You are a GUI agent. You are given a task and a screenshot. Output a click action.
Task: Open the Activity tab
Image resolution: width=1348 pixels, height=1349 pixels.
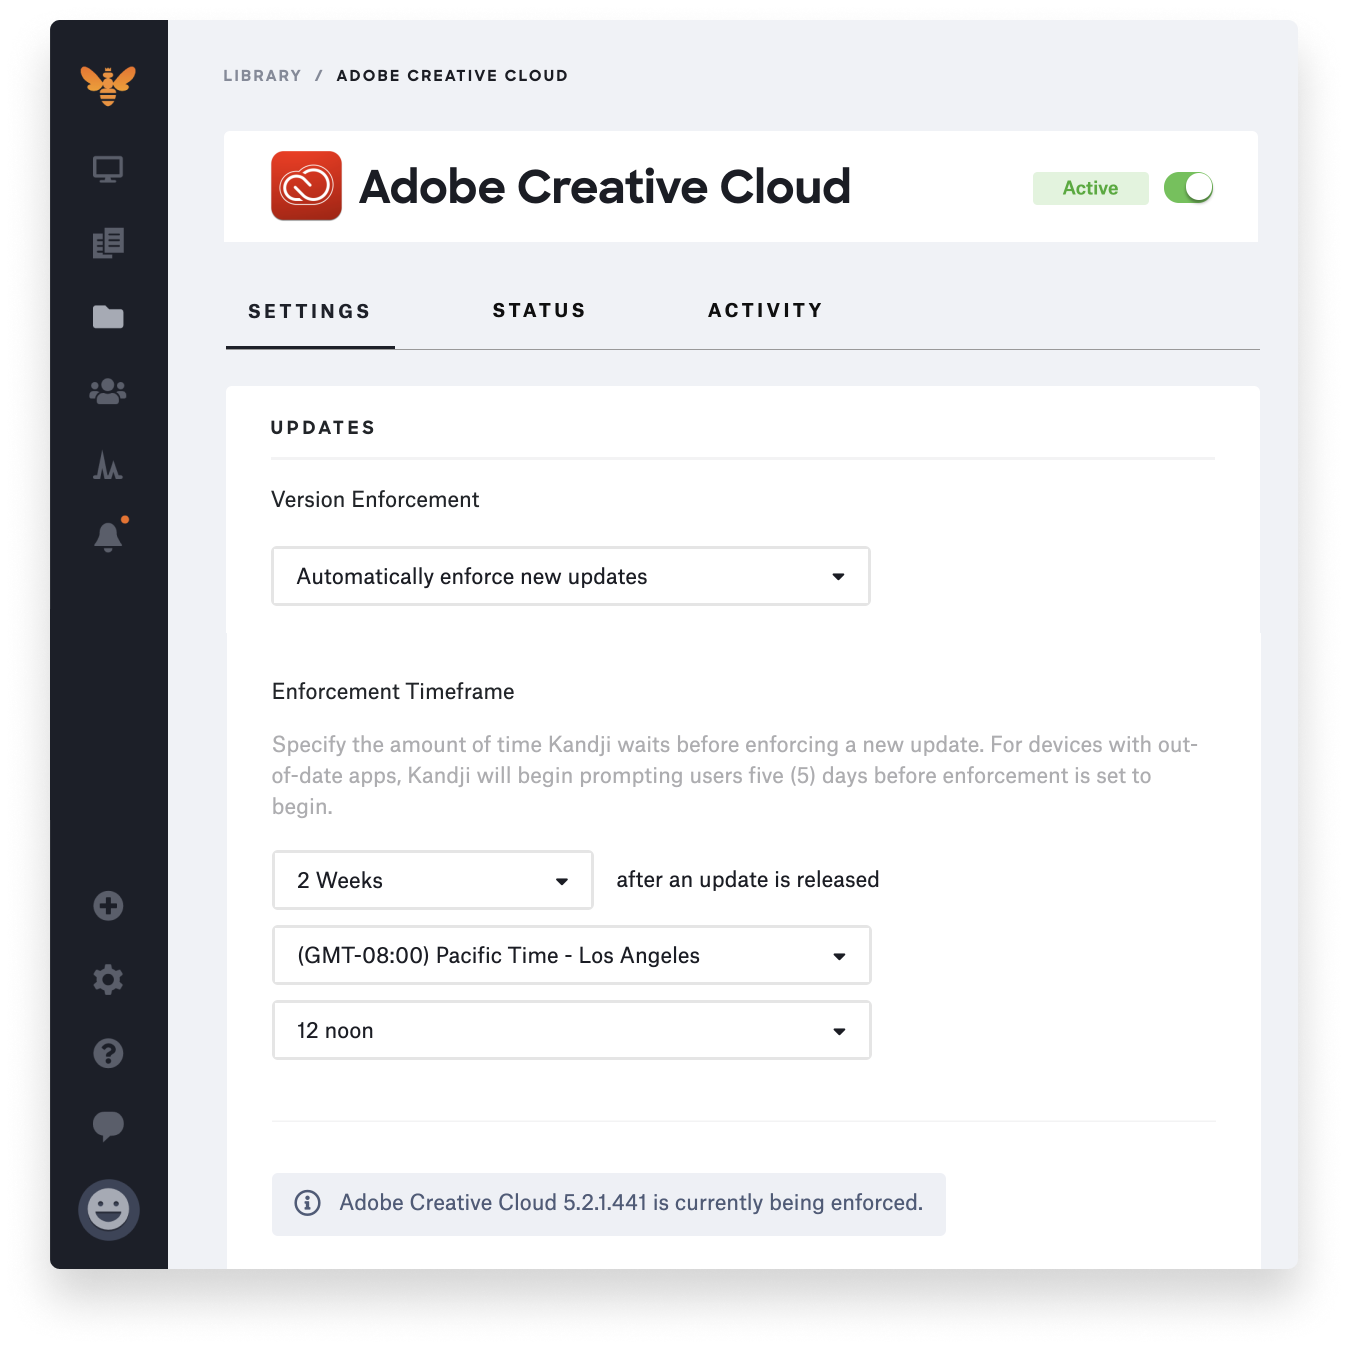[x=765, y=310]
